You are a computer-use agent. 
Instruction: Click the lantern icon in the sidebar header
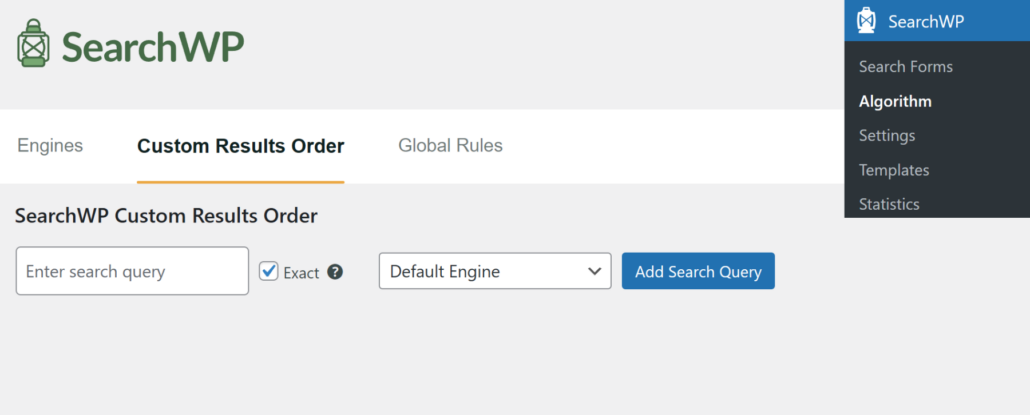[x=866, y=20]
